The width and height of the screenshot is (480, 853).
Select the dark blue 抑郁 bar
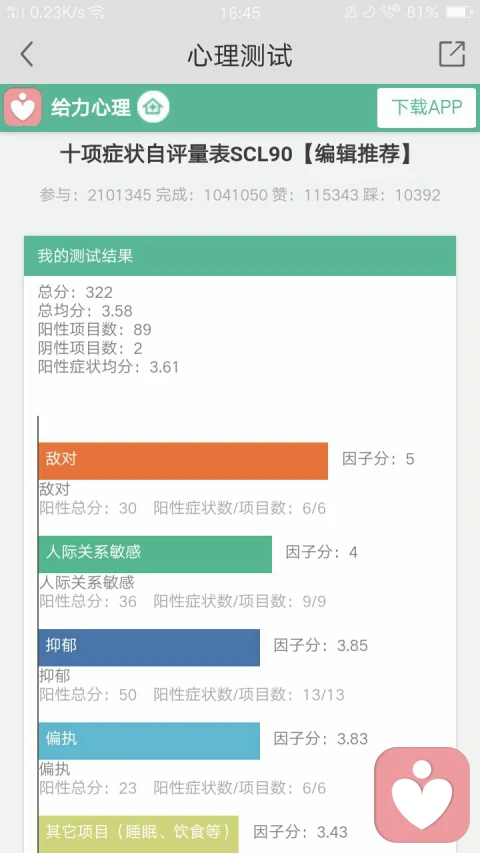tap(149, 647)
